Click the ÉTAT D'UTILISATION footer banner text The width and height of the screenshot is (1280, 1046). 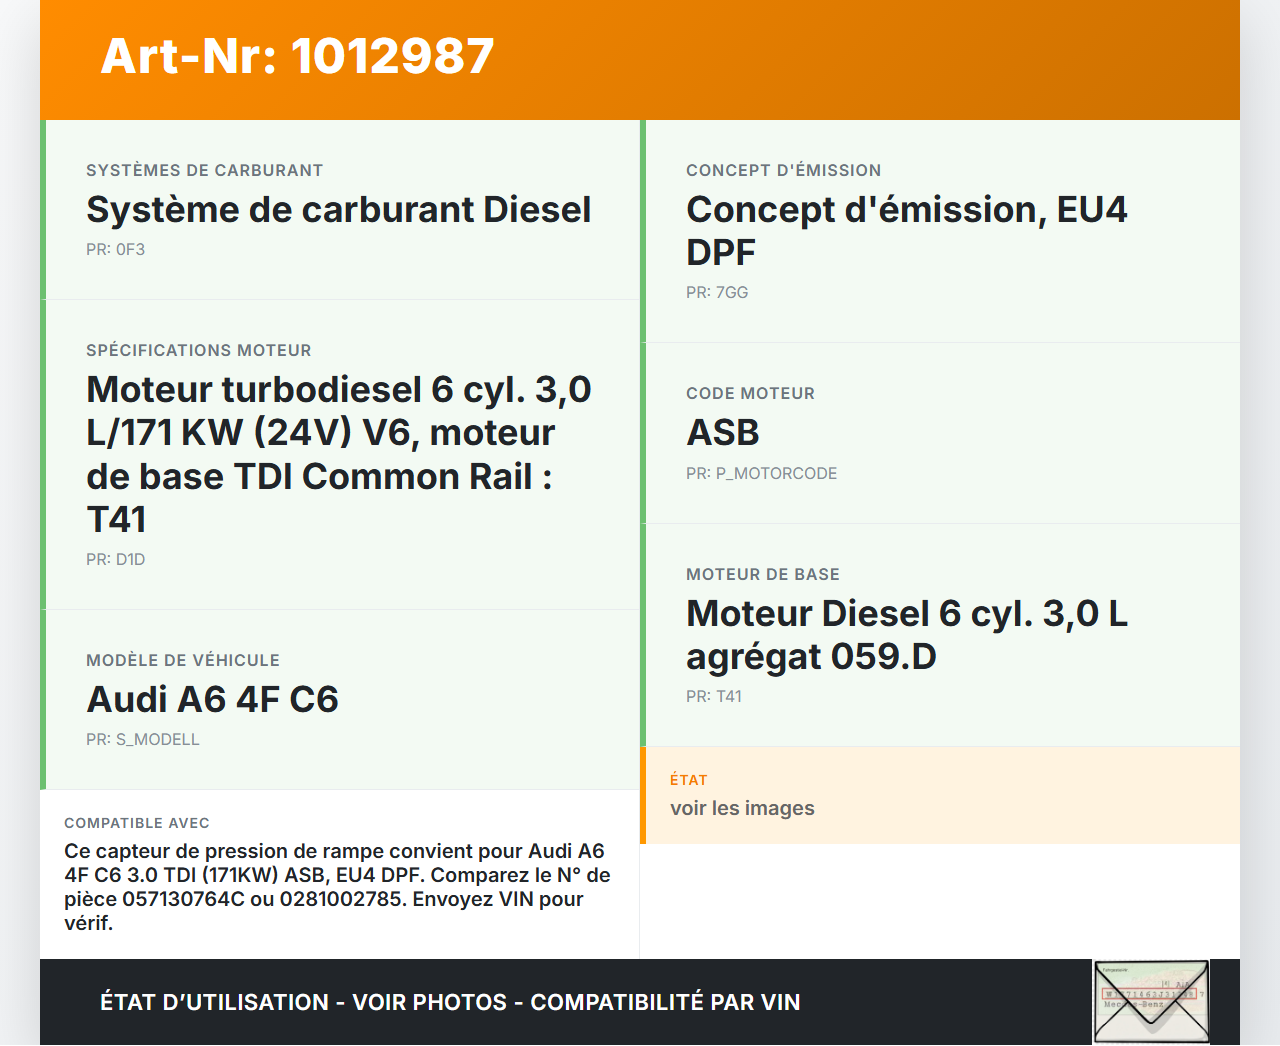coord(450,1002)
